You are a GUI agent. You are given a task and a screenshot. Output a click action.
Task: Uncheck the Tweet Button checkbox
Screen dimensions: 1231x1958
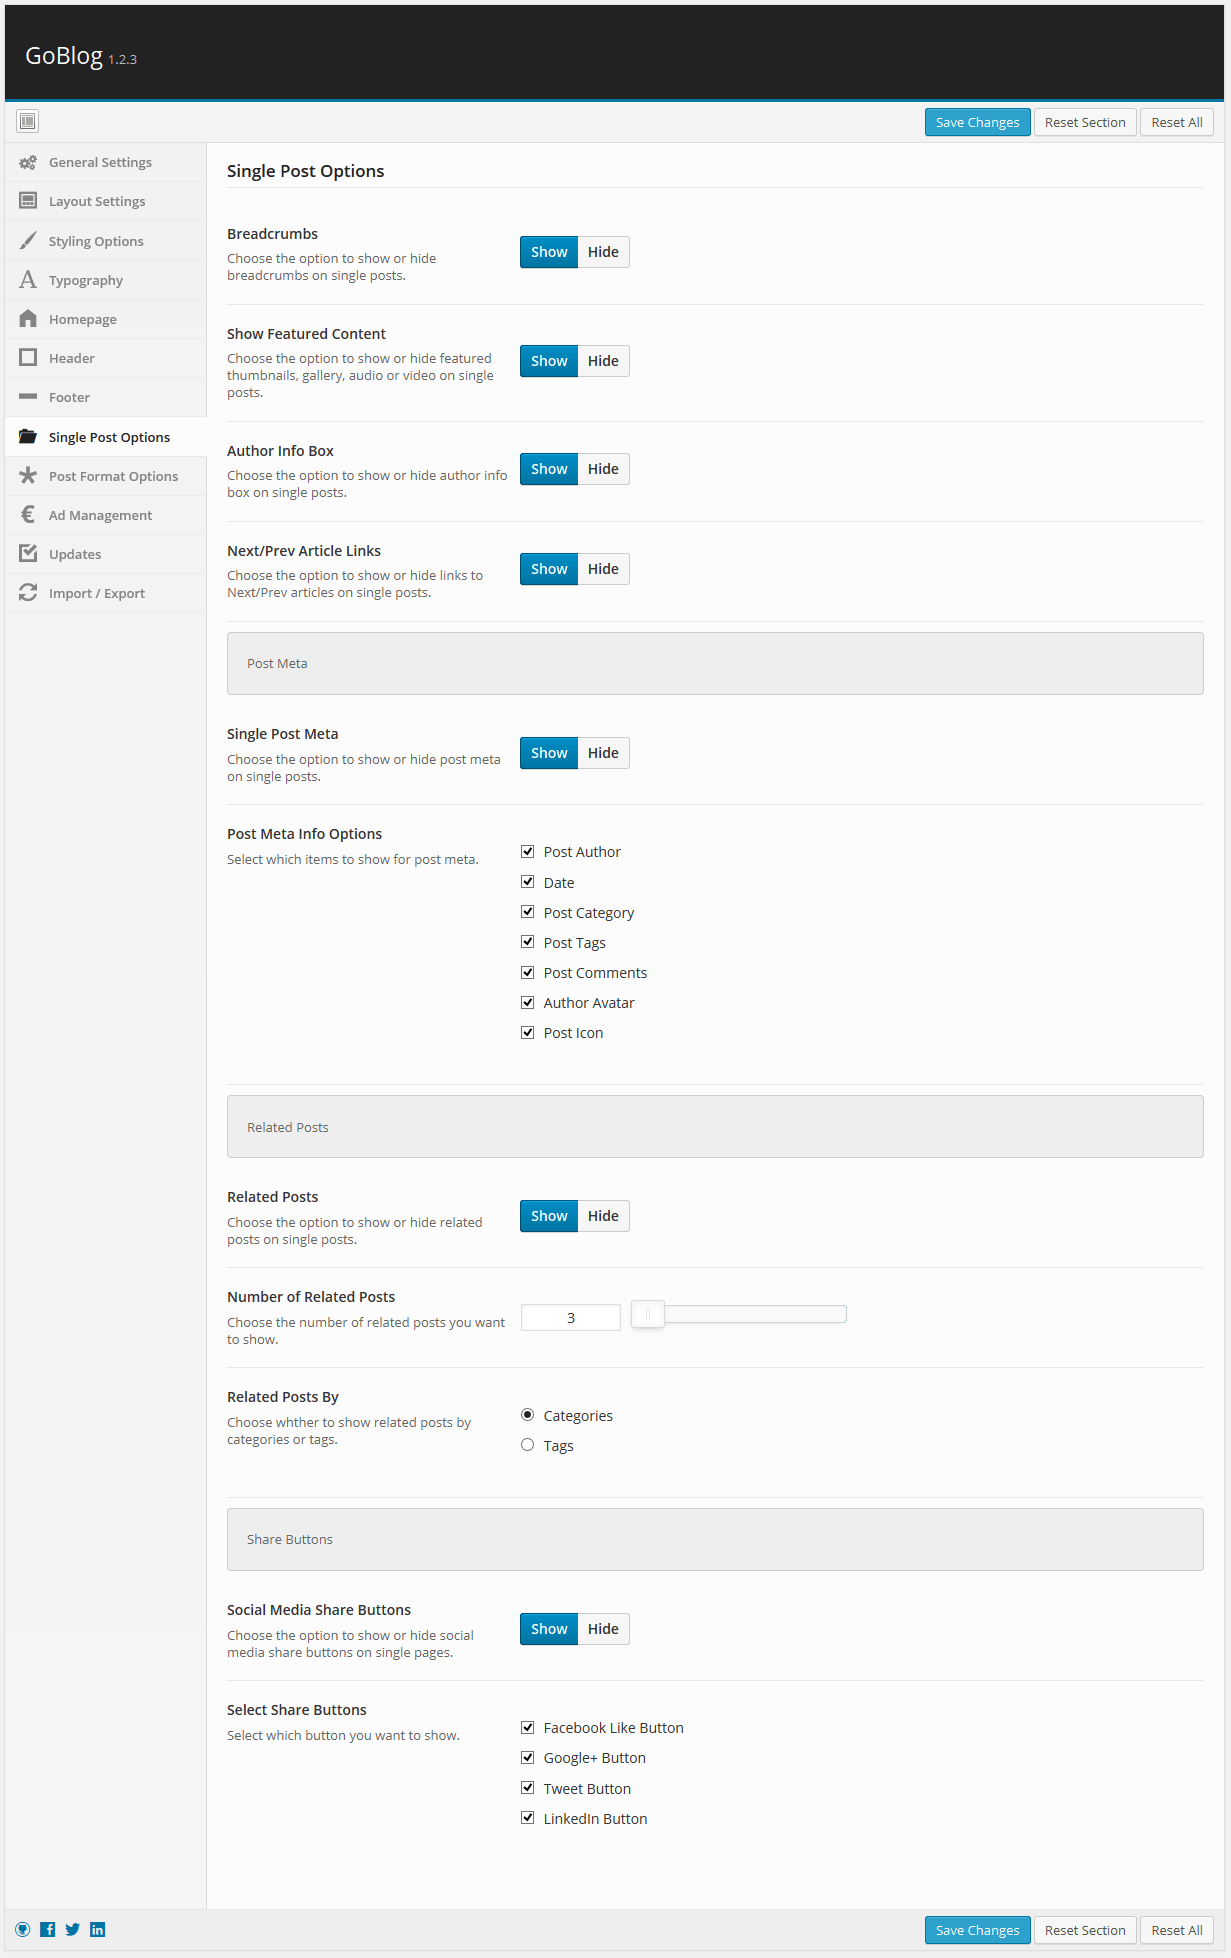coord(527,1788)
